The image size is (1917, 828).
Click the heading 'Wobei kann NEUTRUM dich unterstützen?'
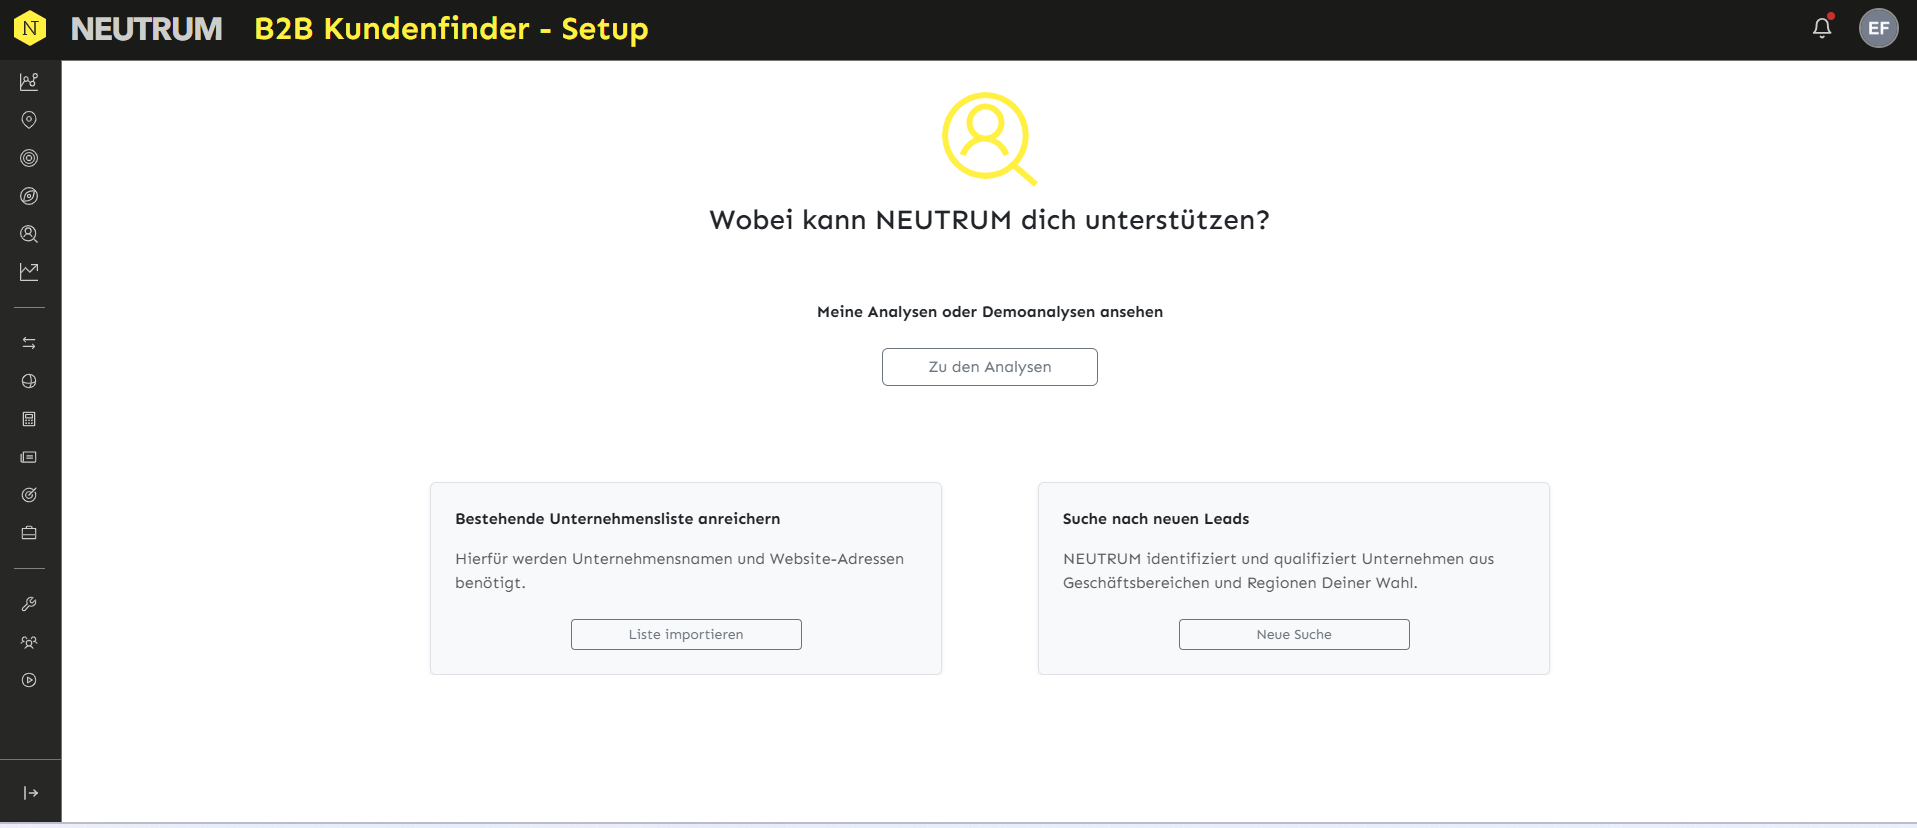(989, 220)
